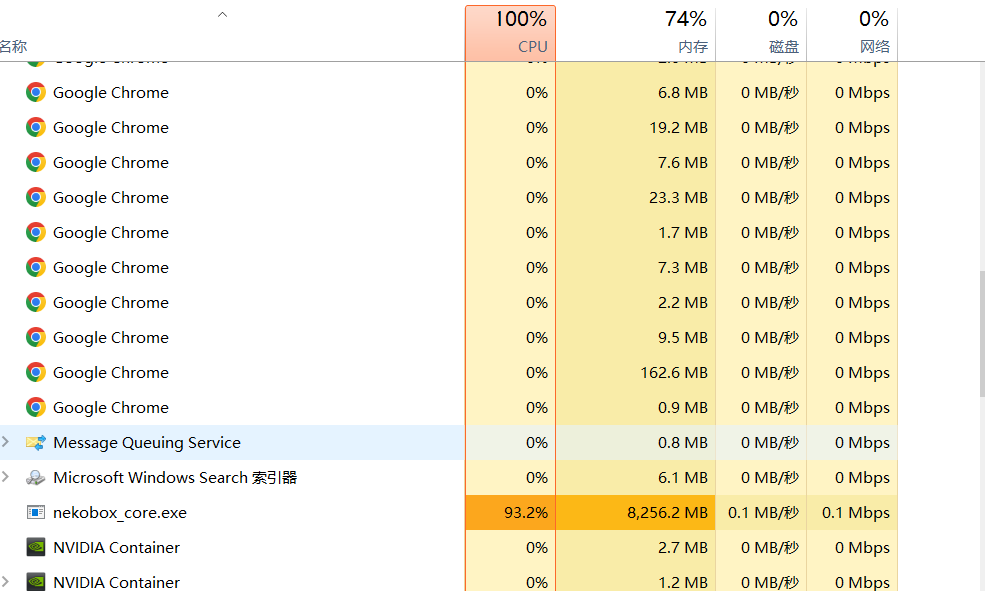The image size is (985, 591).
Task: Click the Chrome icon in the 23.3 MB row
Action: pos(36,197)
